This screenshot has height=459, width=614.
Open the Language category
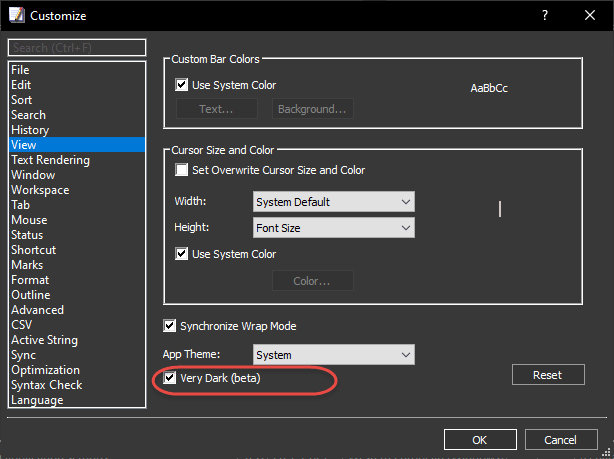coord(77,400)
